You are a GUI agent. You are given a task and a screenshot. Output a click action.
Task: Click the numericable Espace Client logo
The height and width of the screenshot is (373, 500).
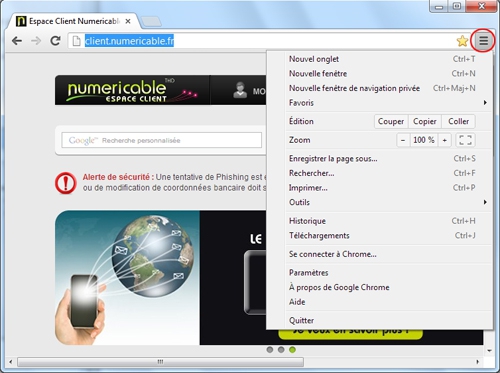point(132,90)
